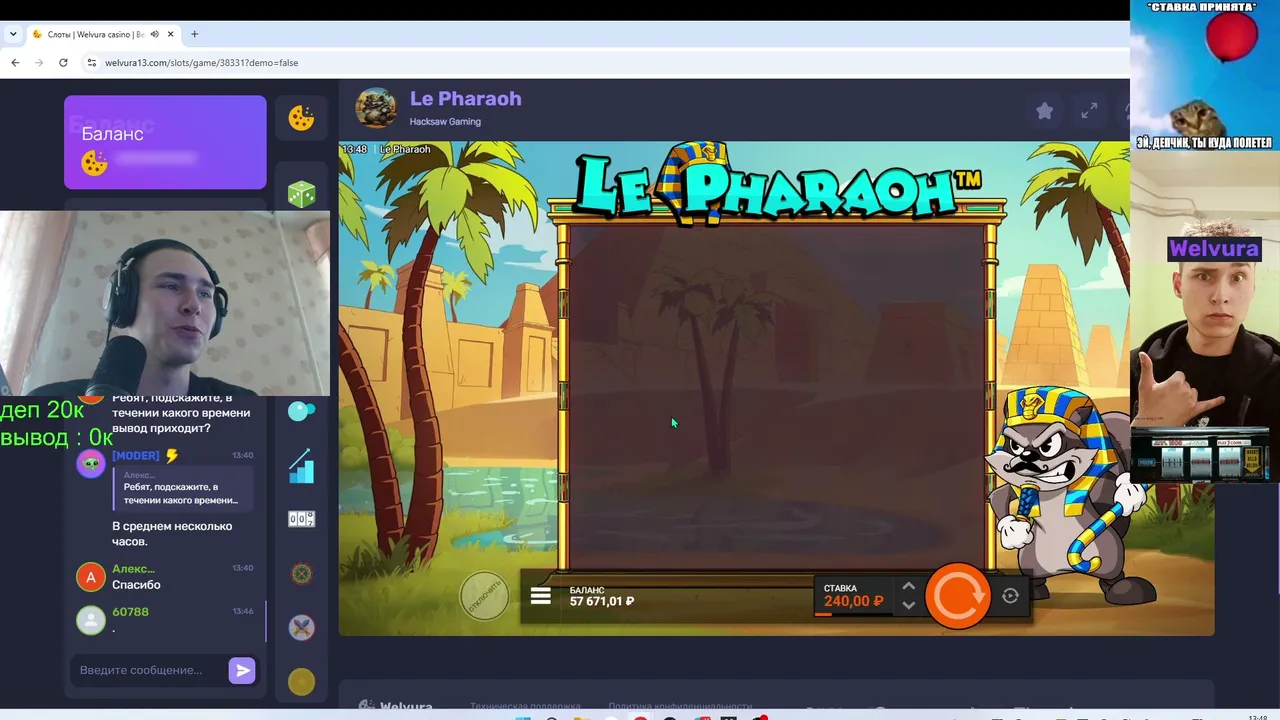Click the chat message 'Спасибо'
Screen dimensions: 1280x720
pos(136,585)
